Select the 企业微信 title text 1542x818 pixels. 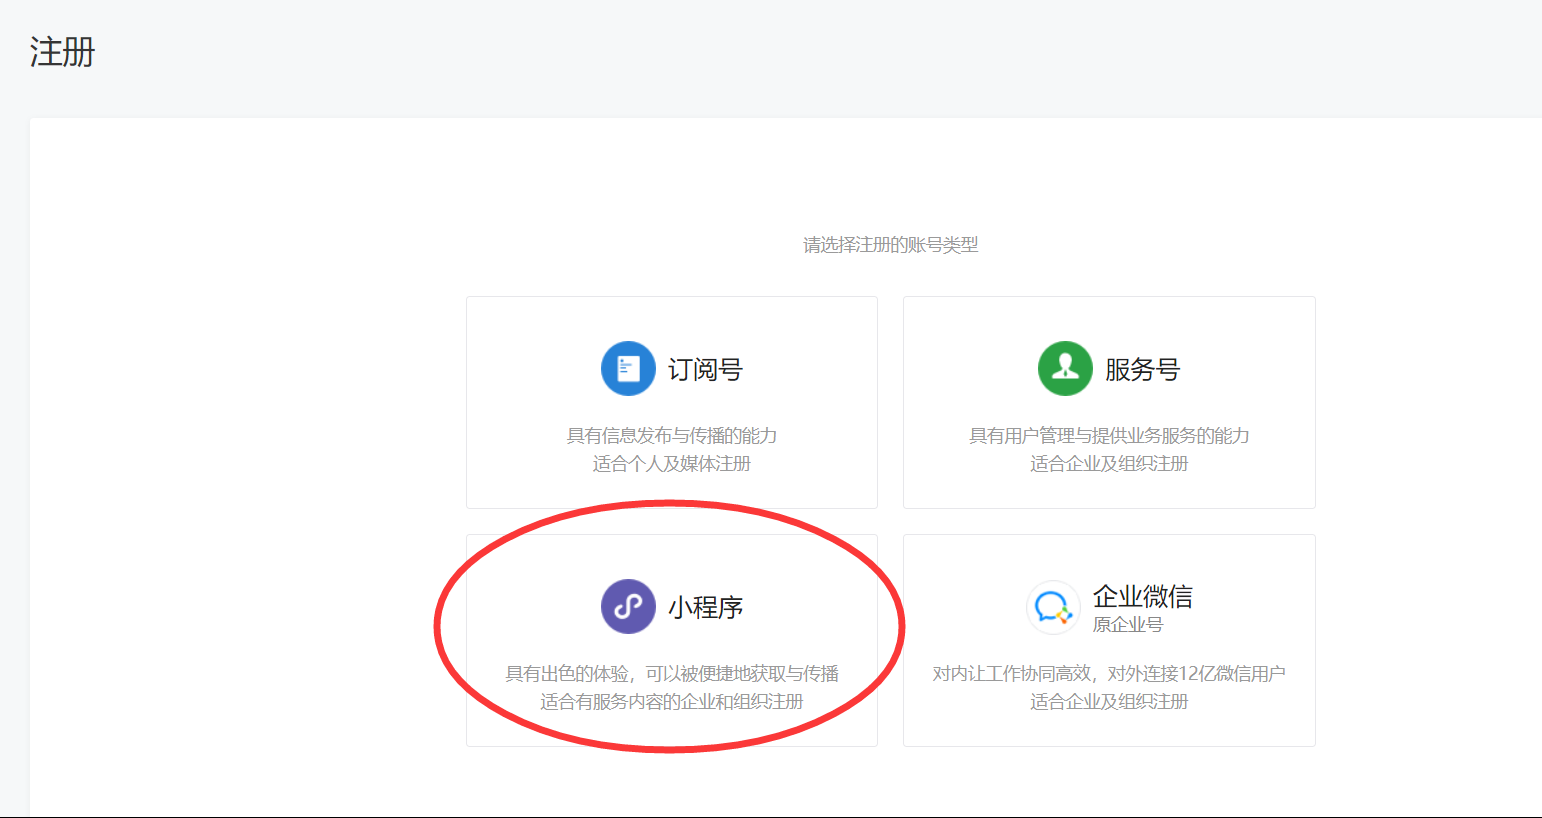(1143, 597)
